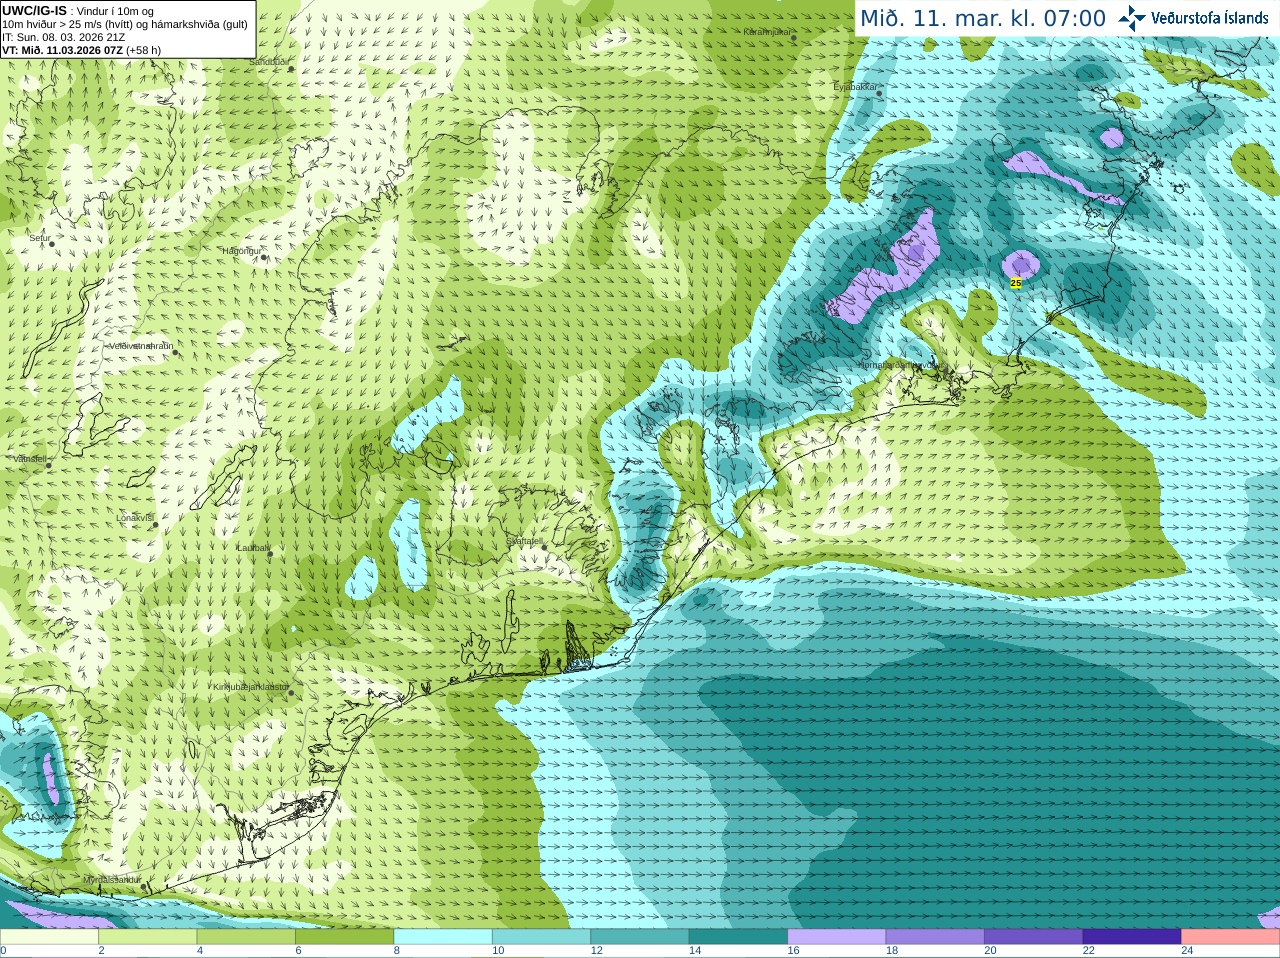
Task: Click the Hágöngur place label
Action: [x=241, y=250]
